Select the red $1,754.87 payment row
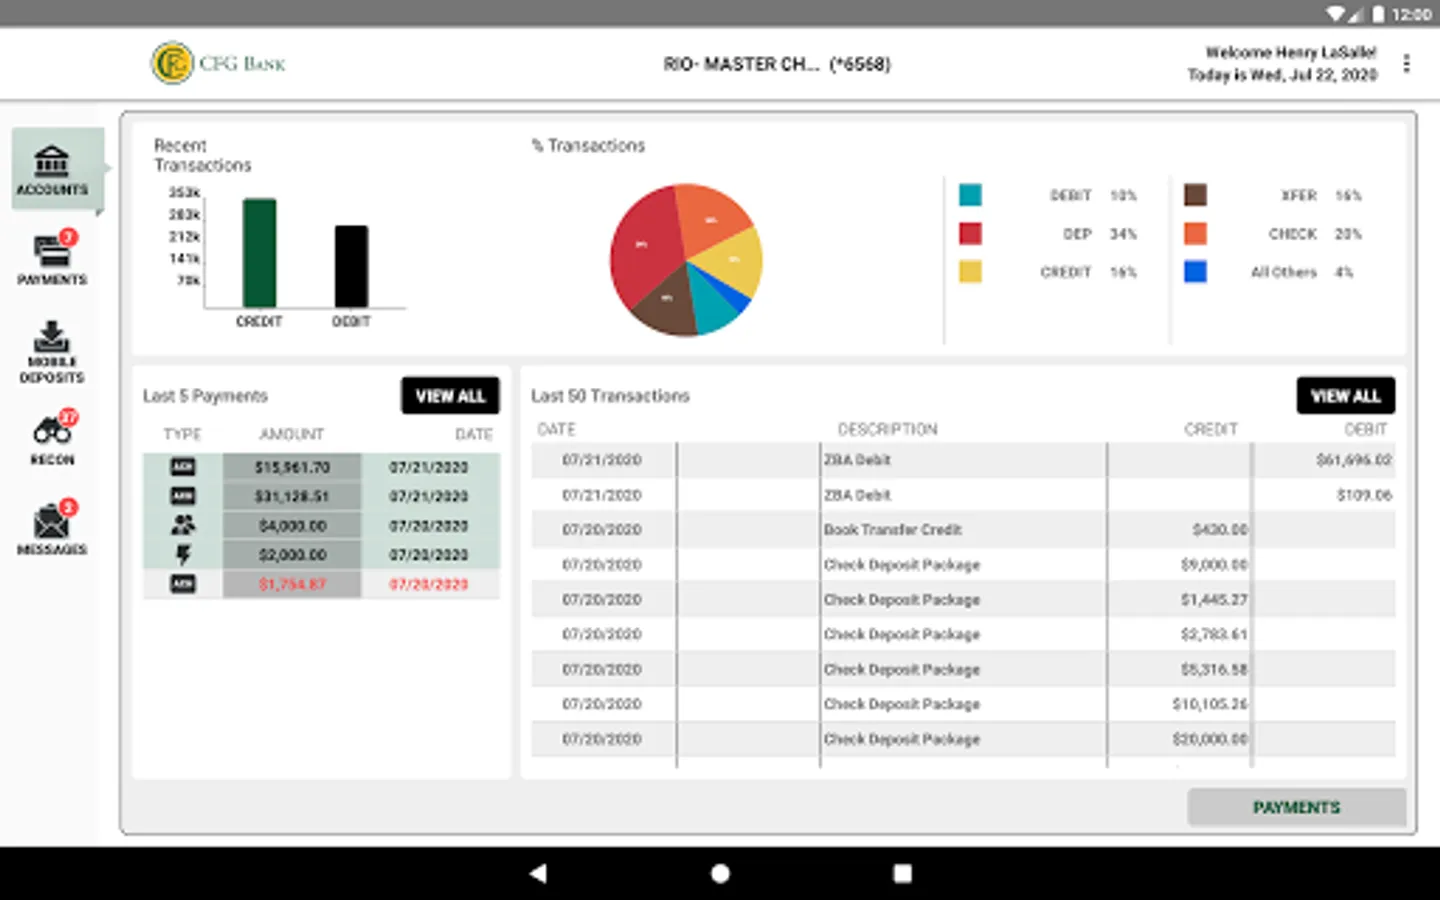This screenshot has width=1440, height=900. coord(321,584)
